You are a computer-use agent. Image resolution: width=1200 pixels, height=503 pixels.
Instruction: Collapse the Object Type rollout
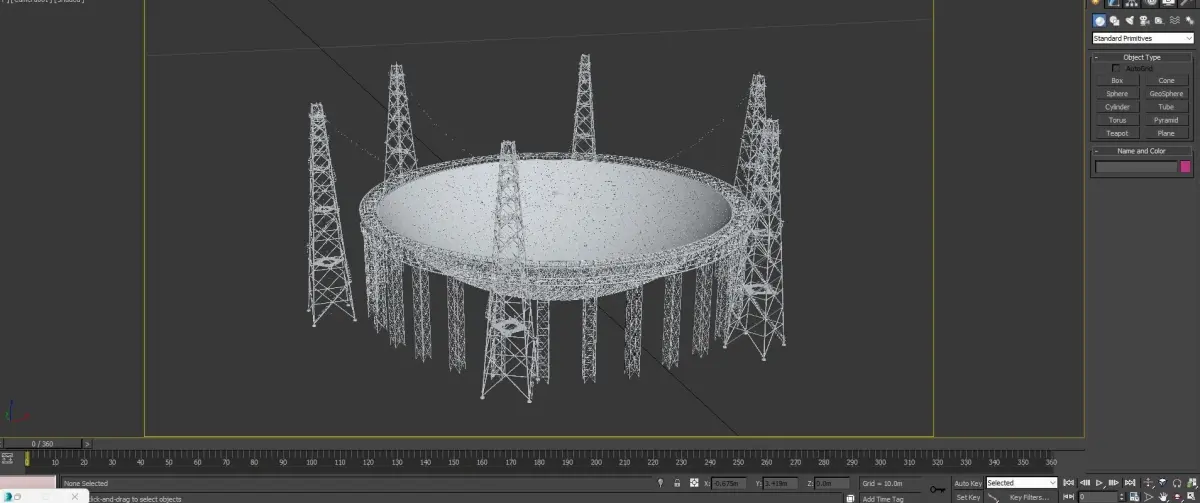[1142, 57]
